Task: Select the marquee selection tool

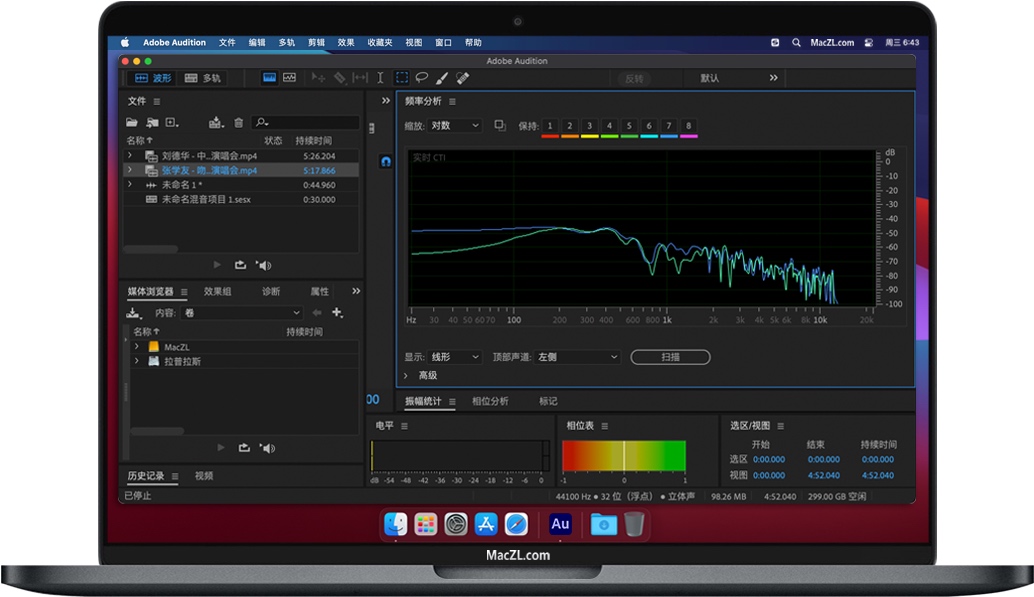Action: pyautogui.click(x=402, y=77)
